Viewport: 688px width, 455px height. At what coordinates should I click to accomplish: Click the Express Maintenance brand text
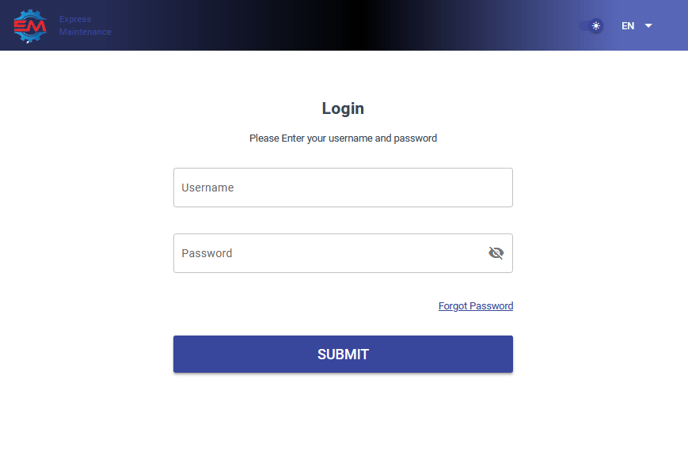coord(85,25)
